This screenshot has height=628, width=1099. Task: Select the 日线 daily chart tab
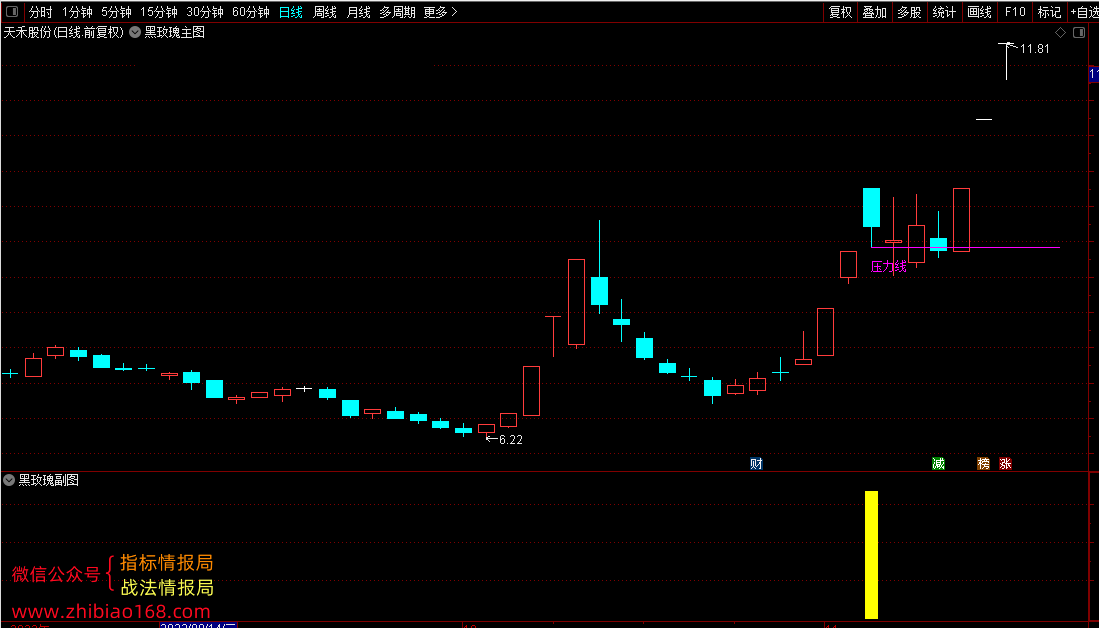click(x=290, y=12)
